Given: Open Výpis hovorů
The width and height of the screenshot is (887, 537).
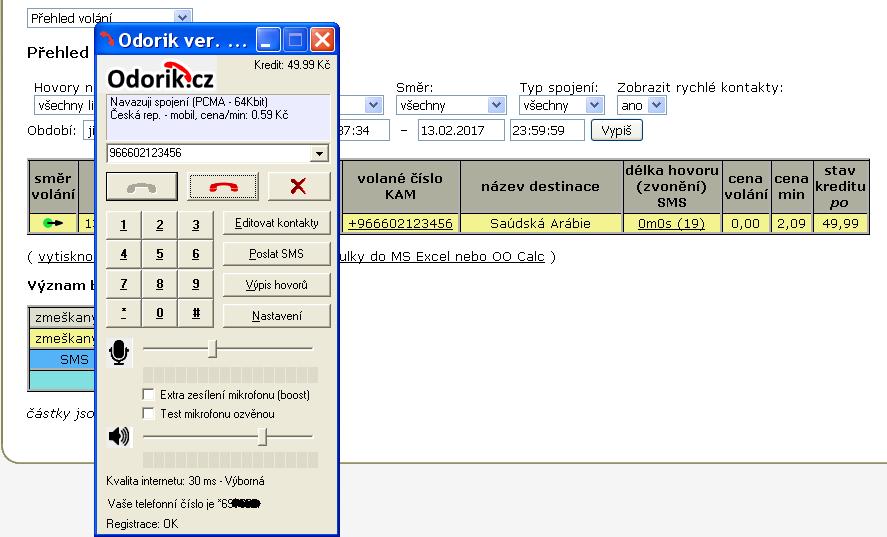Looking at the screenshot, I should tap(277, 285).
